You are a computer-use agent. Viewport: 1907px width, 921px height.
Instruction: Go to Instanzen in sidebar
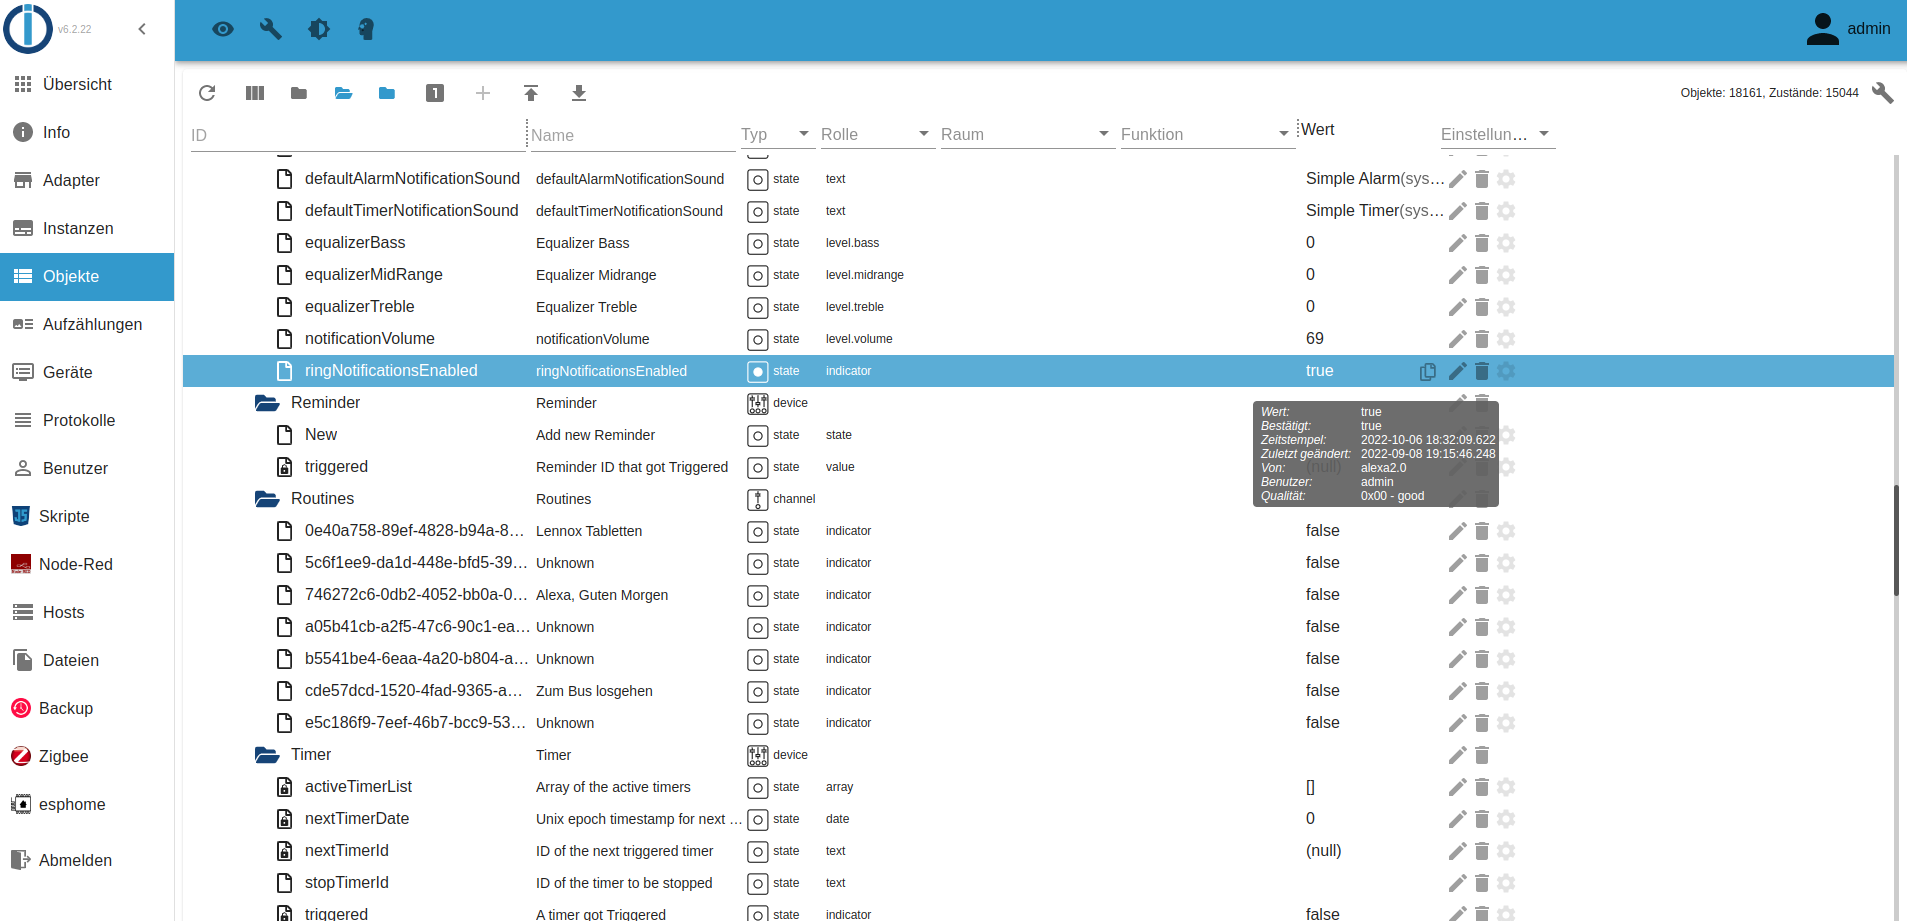(x=87, y=228)
